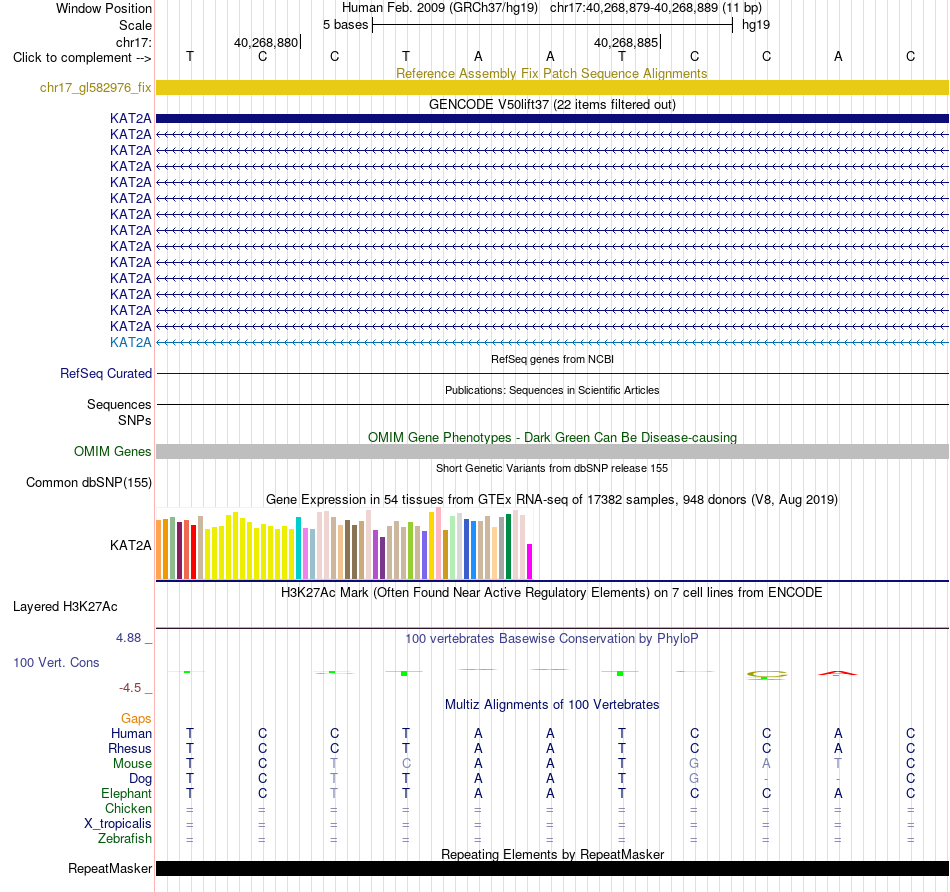950x892 pixels.
Task: Click the '5 bases' scale bar
Action: pos(552,25)
